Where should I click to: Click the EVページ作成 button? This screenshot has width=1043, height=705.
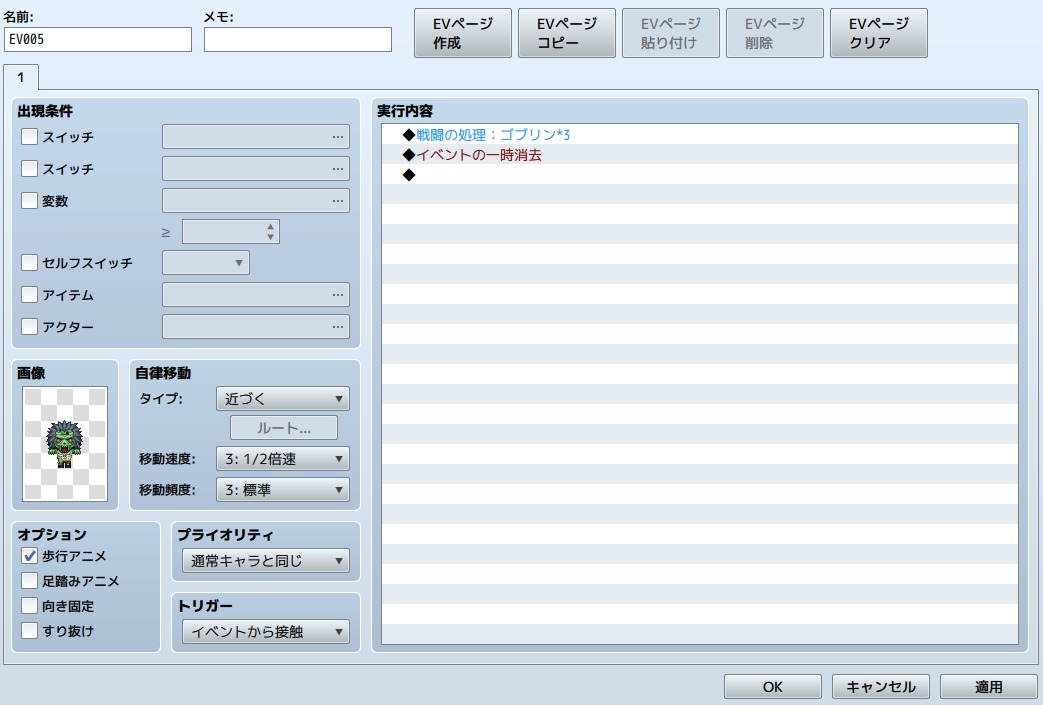462,33
